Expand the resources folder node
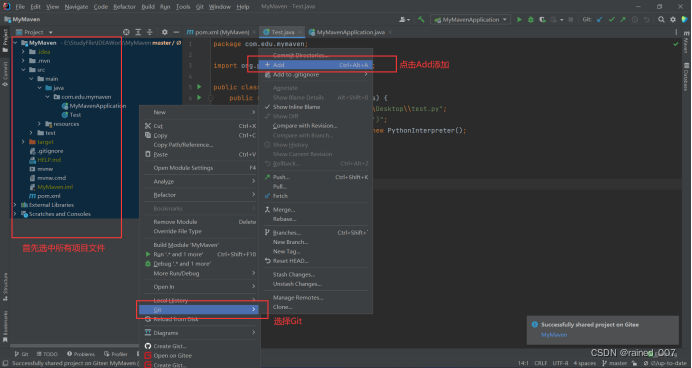Image resolution: width=692 pixels, height=368 pixels. [x=39, y=124]
